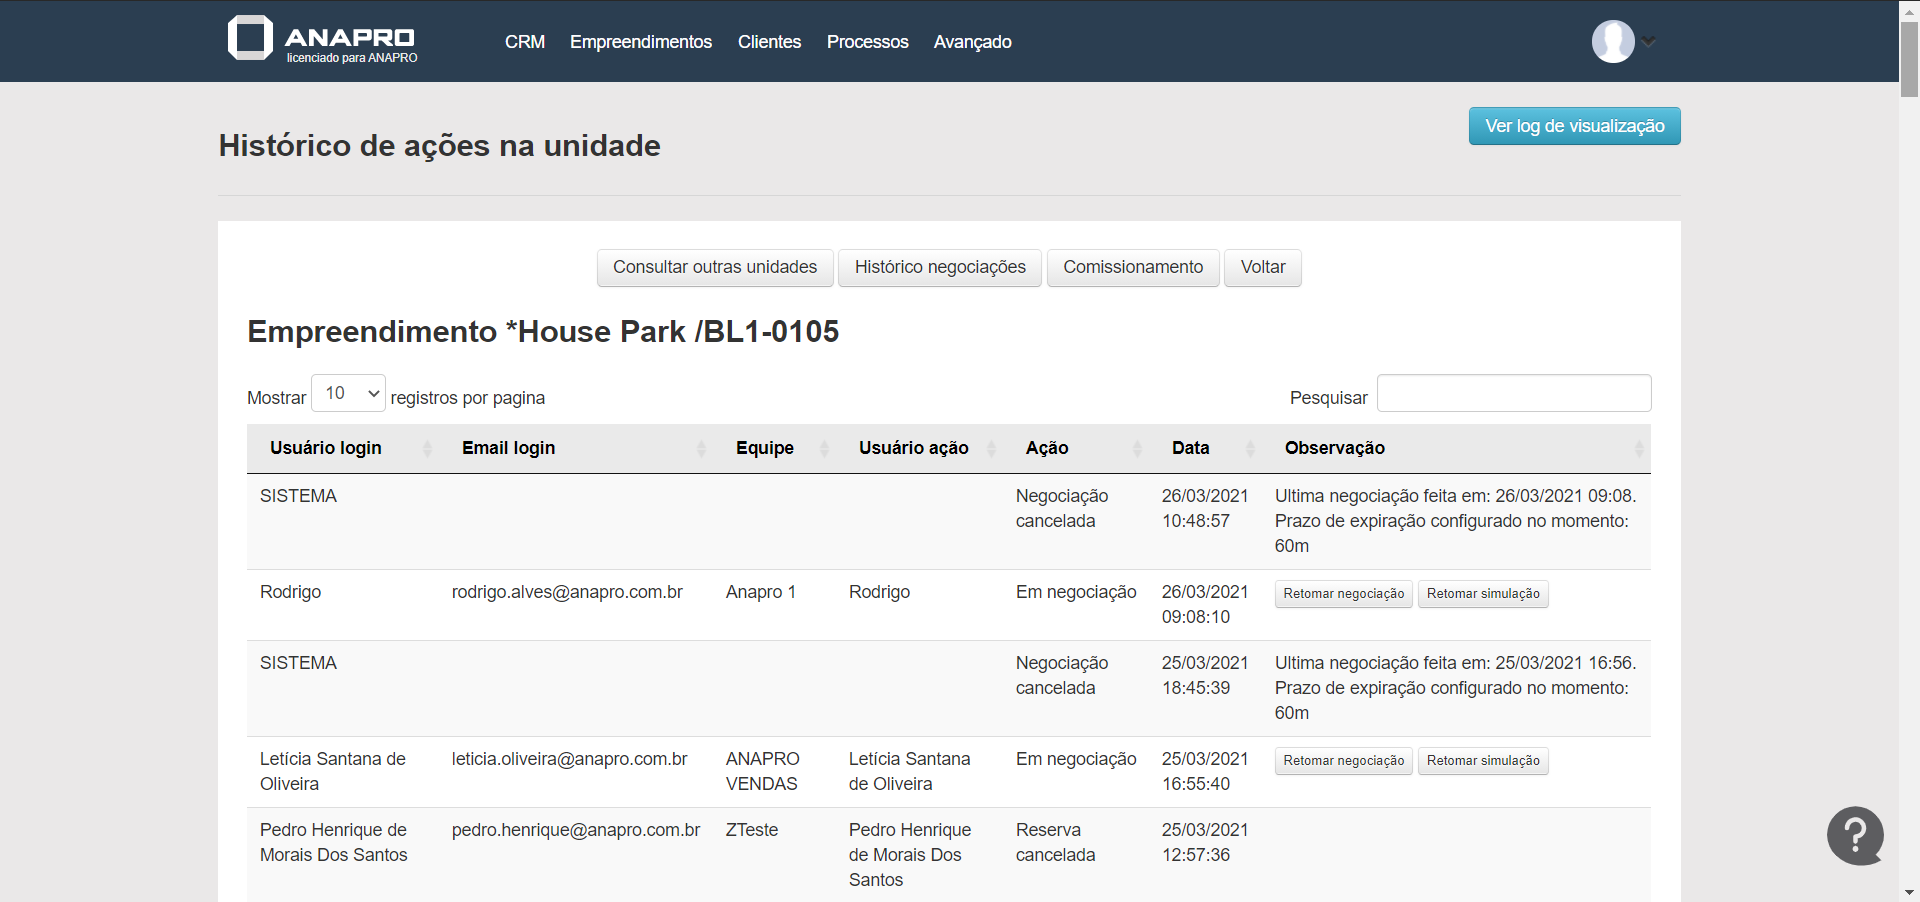The width and height of the screenshot is (1920, 902).
Task: Expand the arrow beside the user avatar
Action: click(x=1649, y=42)
